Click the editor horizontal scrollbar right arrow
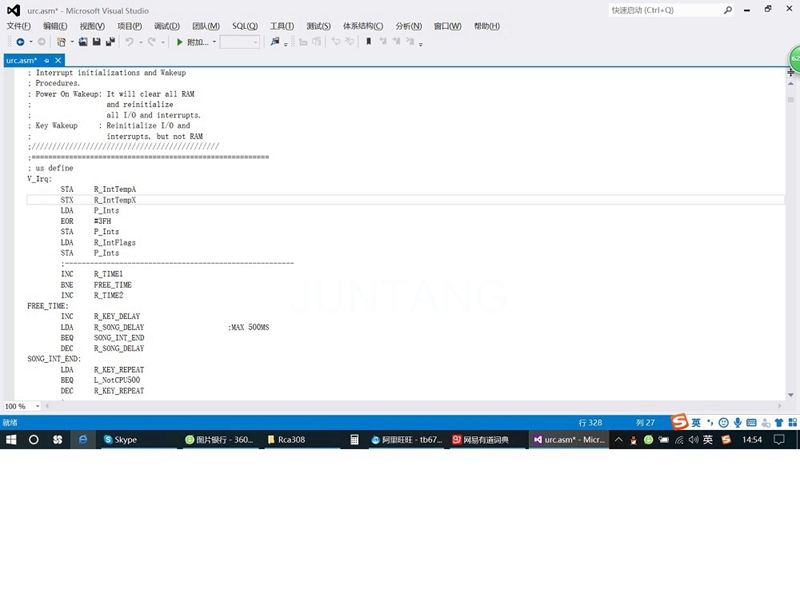Image resolution: width=800 pixels, height=593 pixels. [780, 406]
